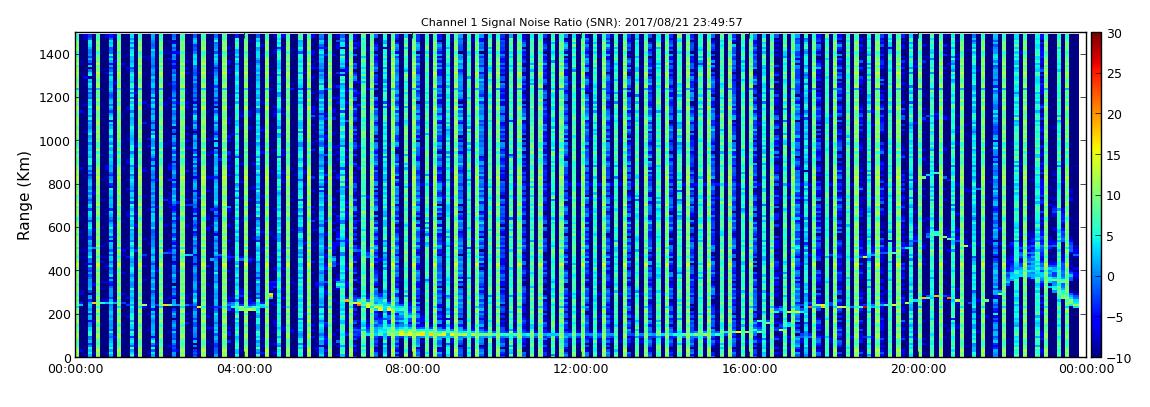Click the 20:00:00 time axis label

click(918, 369)
